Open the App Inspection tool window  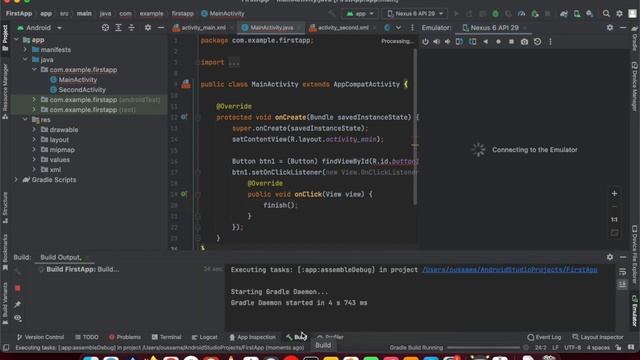[253, 337]
